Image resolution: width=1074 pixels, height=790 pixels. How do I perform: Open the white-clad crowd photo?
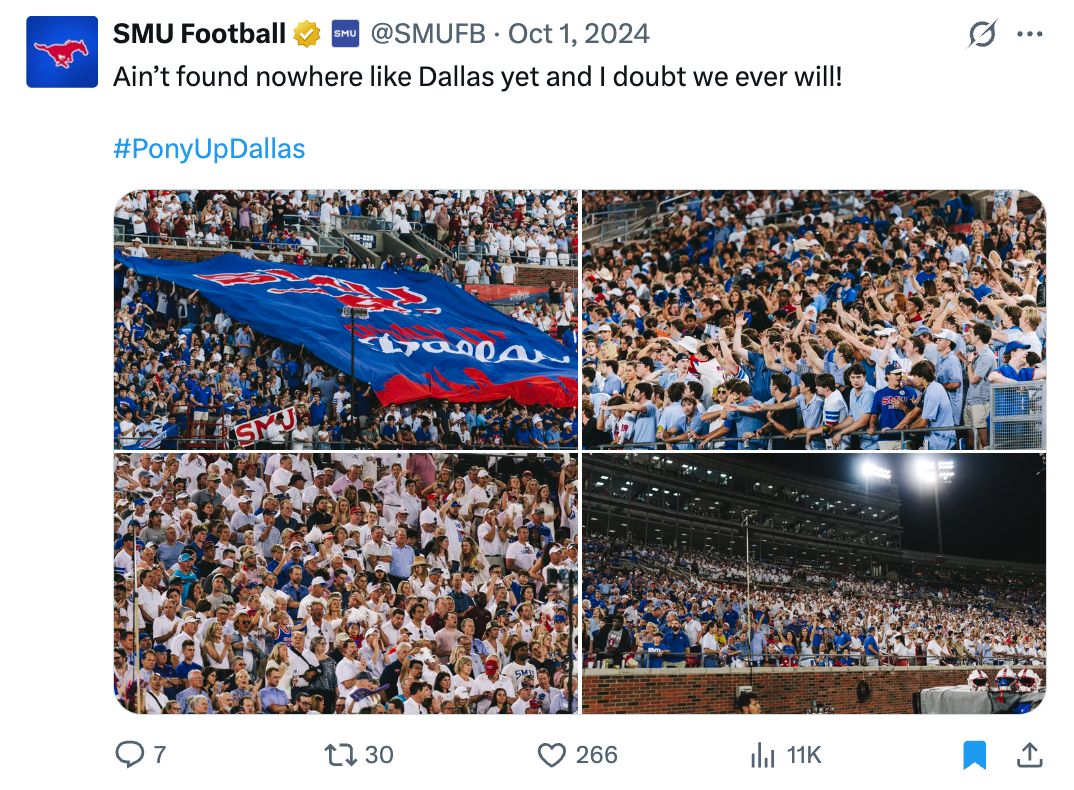pos(346,583)
